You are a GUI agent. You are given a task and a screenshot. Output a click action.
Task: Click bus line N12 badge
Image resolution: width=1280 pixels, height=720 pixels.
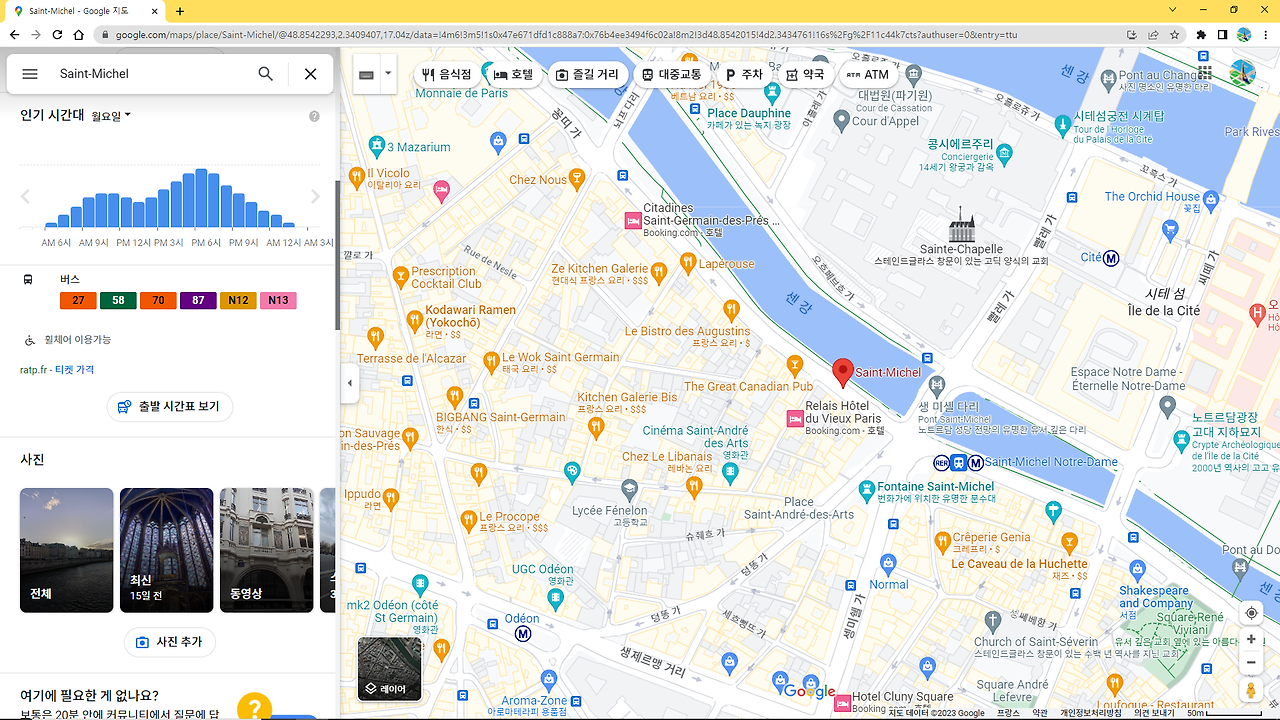click(238, 300)
